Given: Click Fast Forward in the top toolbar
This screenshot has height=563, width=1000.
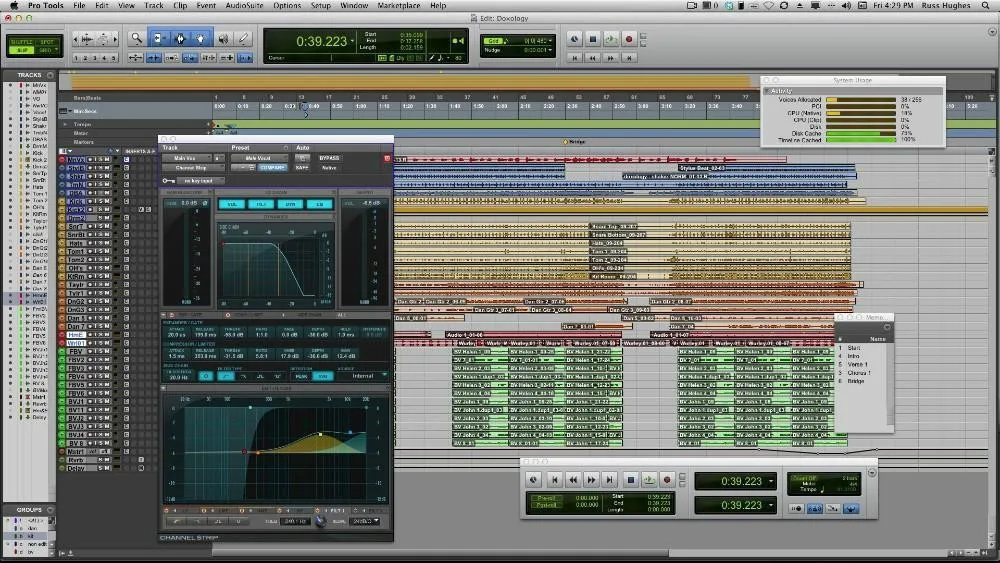Looking at the screenshot, I should pyautogui.click(x=611, y=58).
